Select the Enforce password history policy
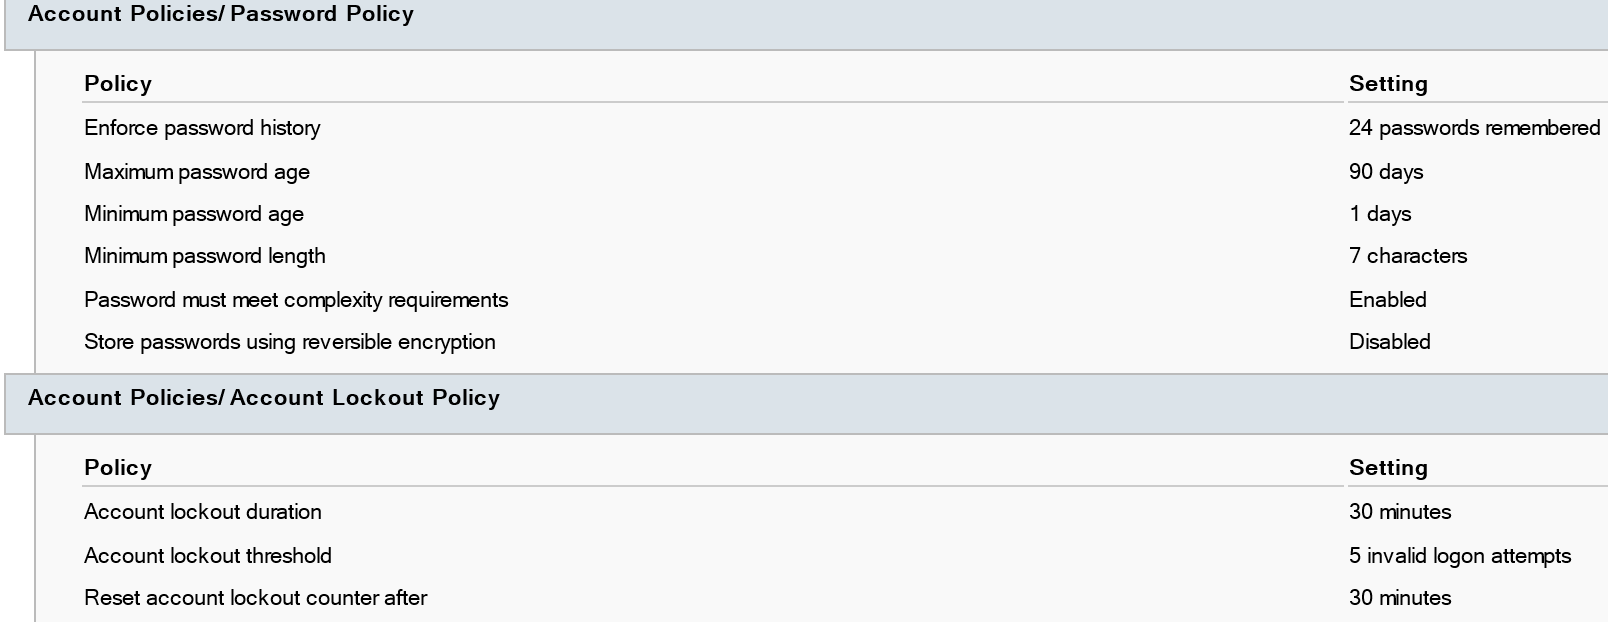 pos(202,128)
